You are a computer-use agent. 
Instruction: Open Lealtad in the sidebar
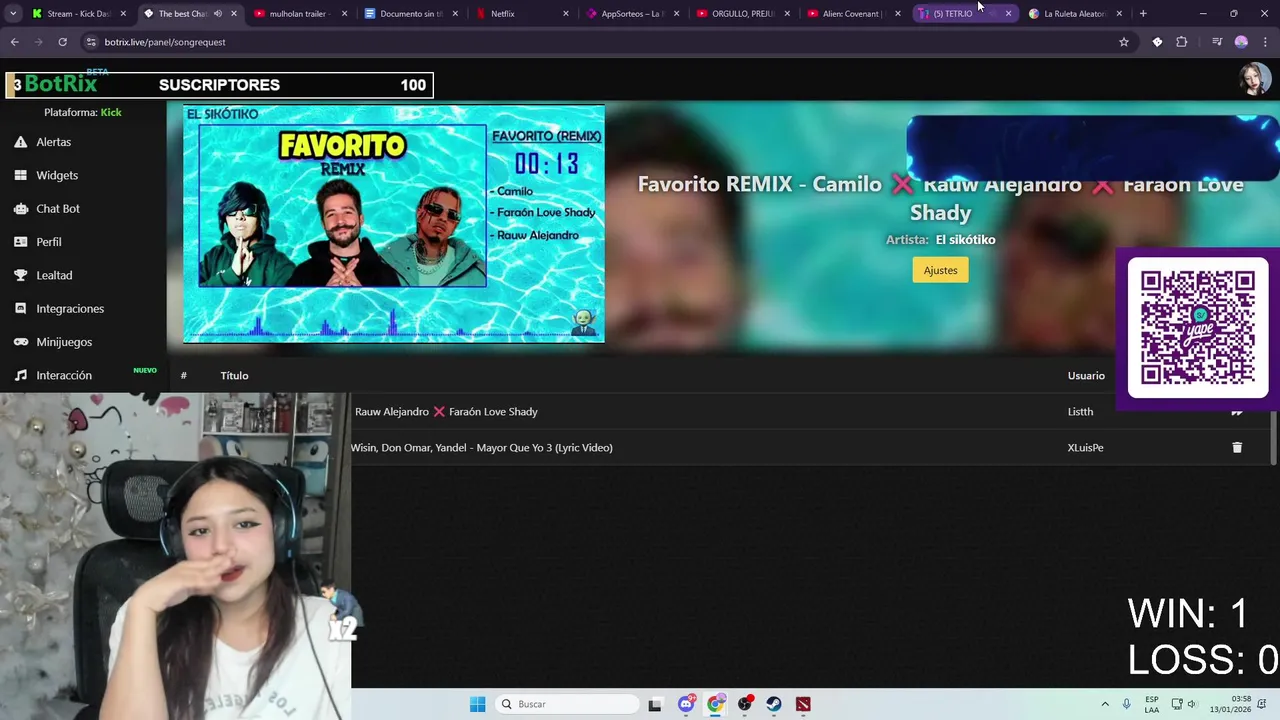tap(54, 275)
